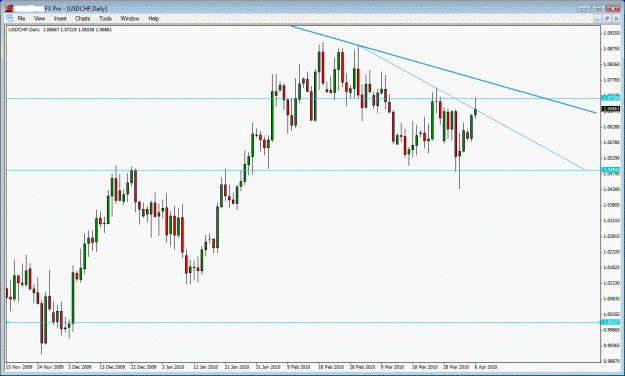Click the 12 Jan 2010 date label
625x376 pixels.
point(206,367)
